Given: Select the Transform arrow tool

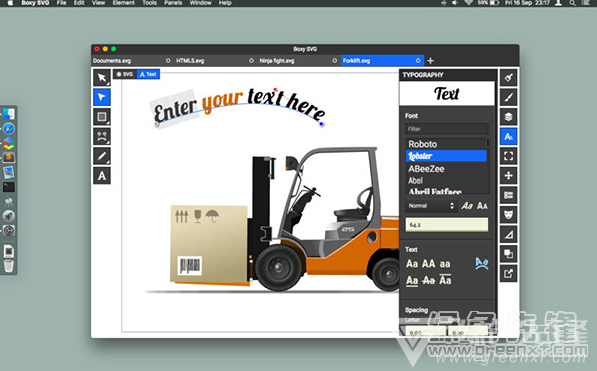Looking at the screenshot, I should pos(102,78).
